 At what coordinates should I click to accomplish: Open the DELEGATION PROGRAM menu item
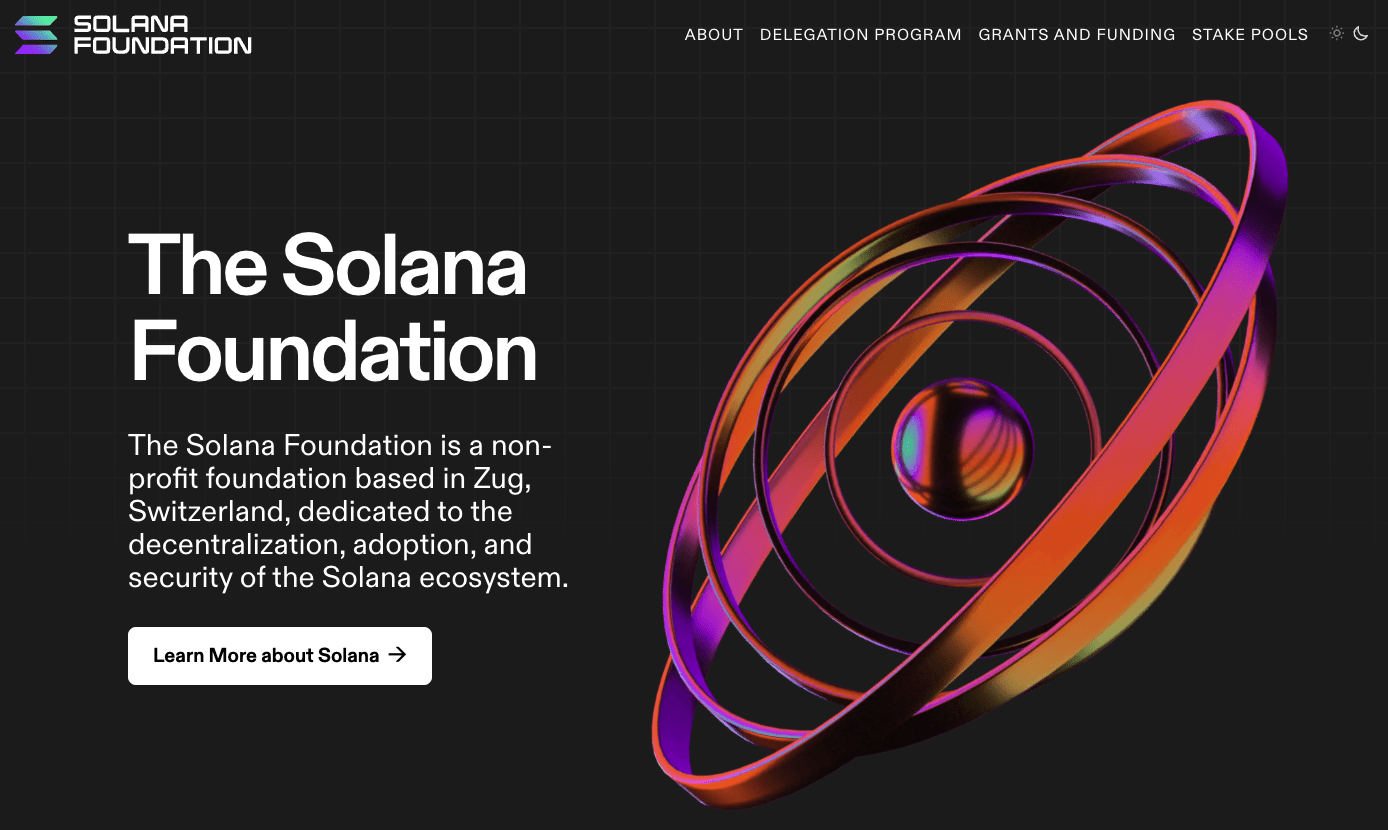(x=860, y=34)
